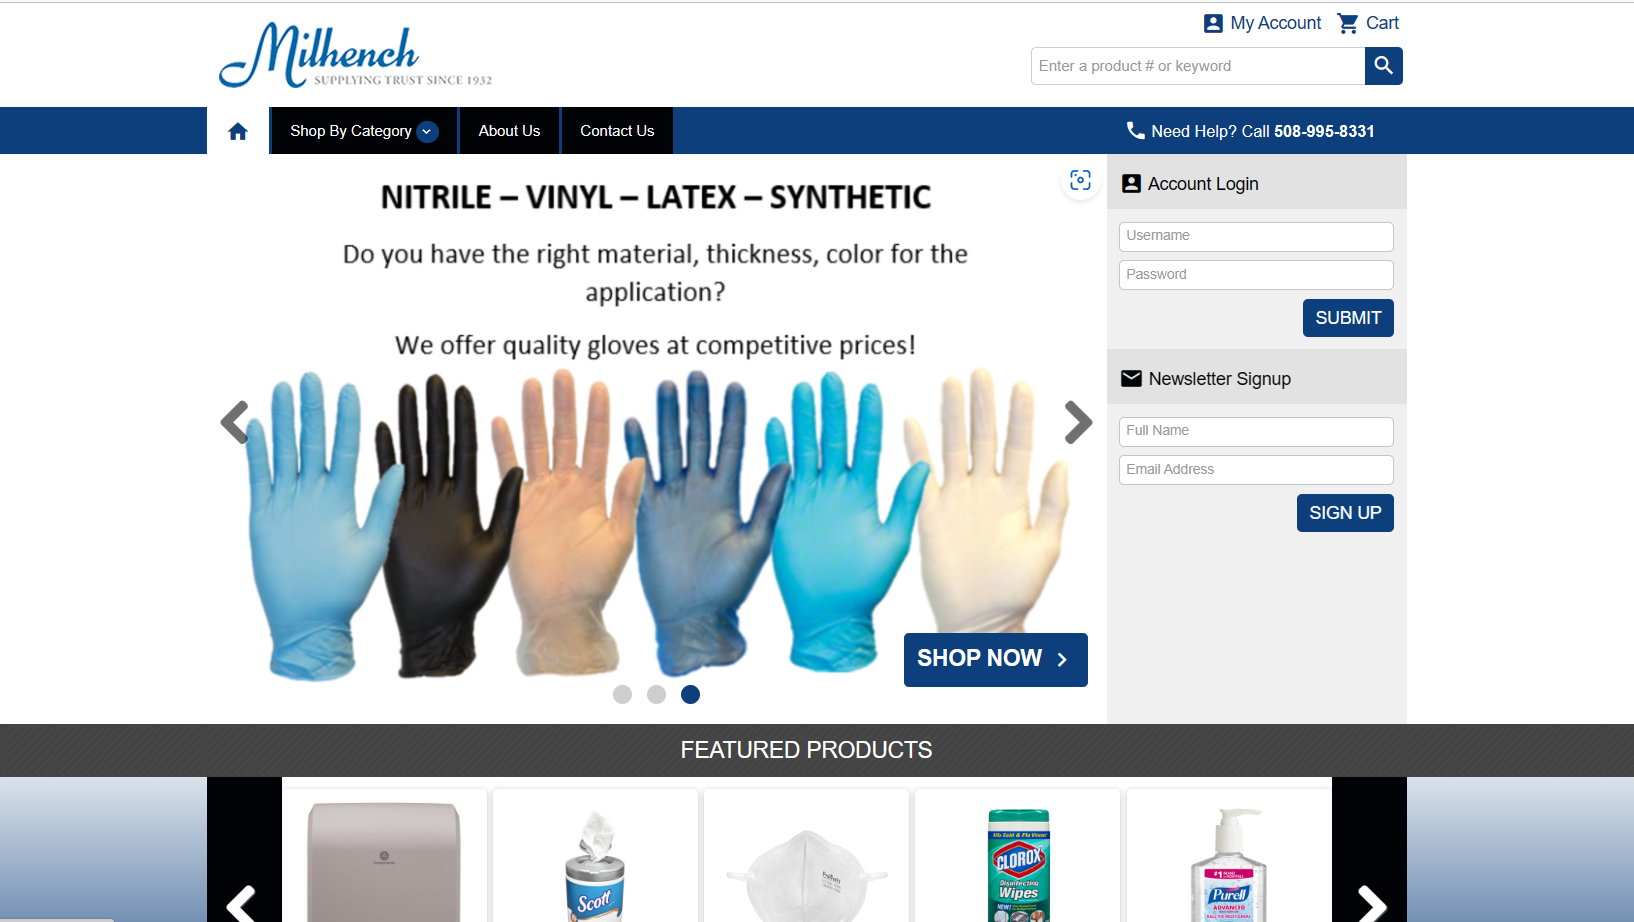The image size is (1634, 922).
Task: Click the search magnifier button
Action: coord(1383,66)
